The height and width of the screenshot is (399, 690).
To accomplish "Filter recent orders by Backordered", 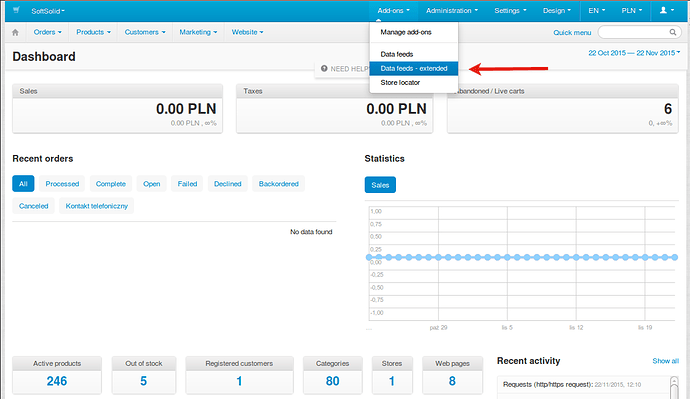I will pos(279,184).
